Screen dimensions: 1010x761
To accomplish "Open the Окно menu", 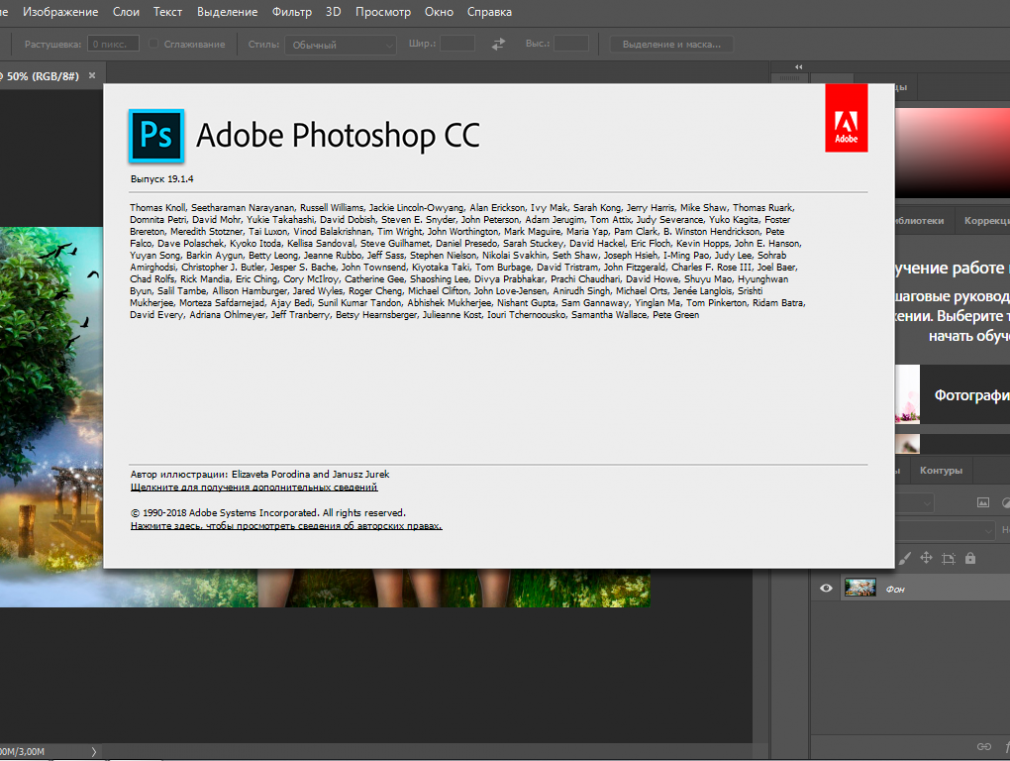I will click(x=439, y=12).
